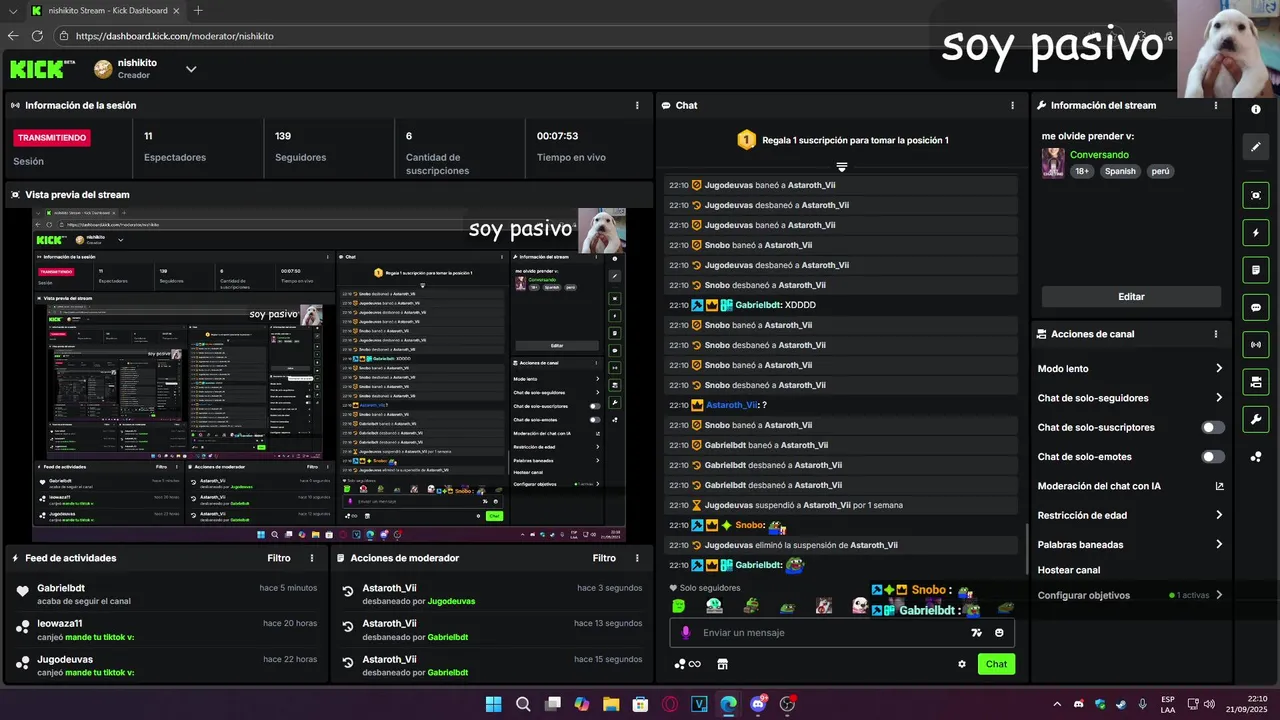Screen dimensions: 1280x720
Task: Show hidden system tray icons
Action: [x=1057, y=704]
